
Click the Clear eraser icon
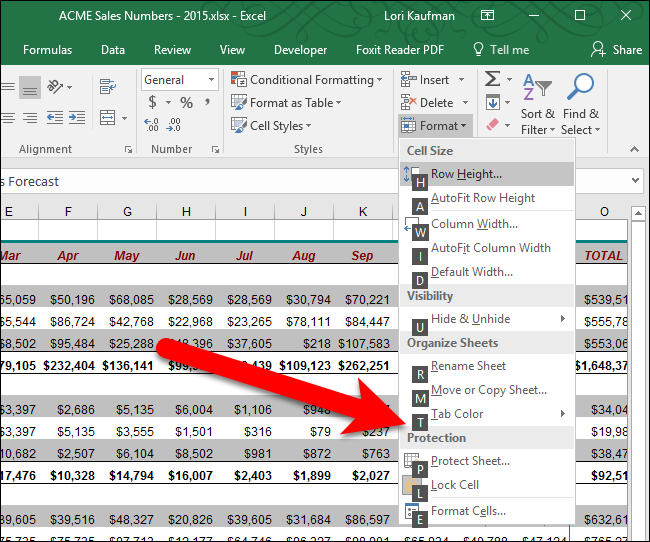pyautogui.click(x=492, y=126)
